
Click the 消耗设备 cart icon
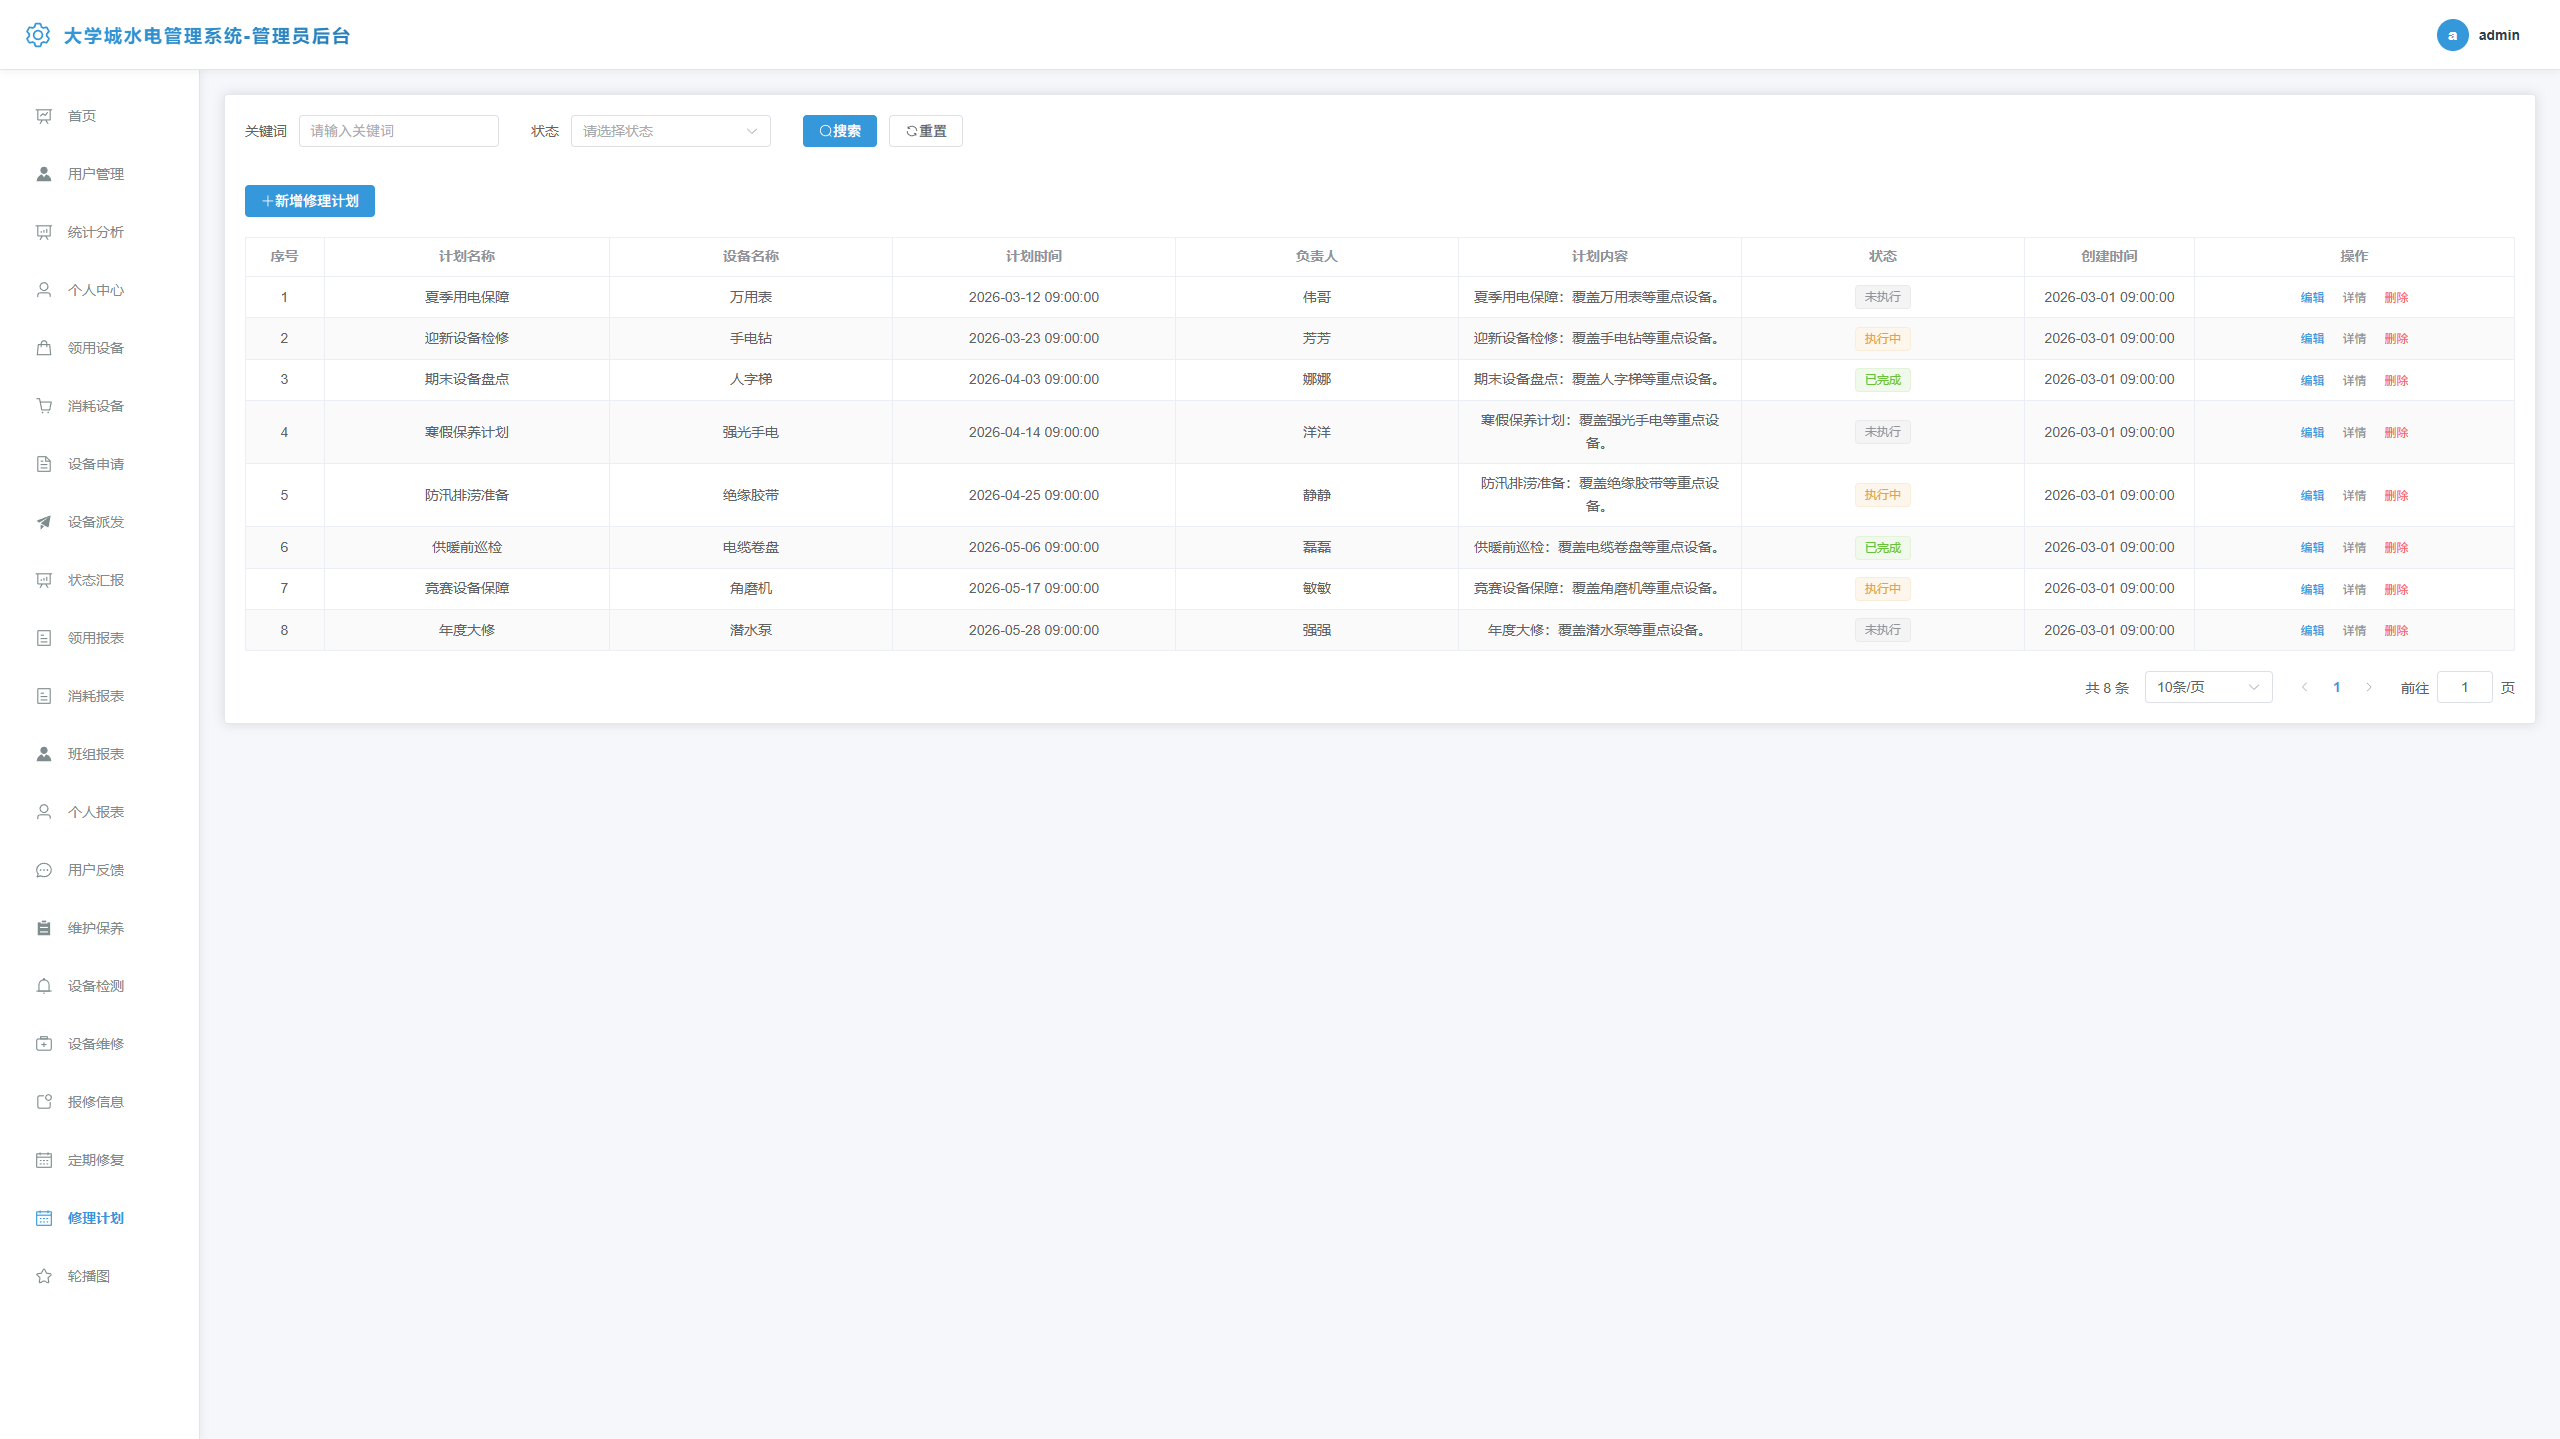click(x=44, y=406)
